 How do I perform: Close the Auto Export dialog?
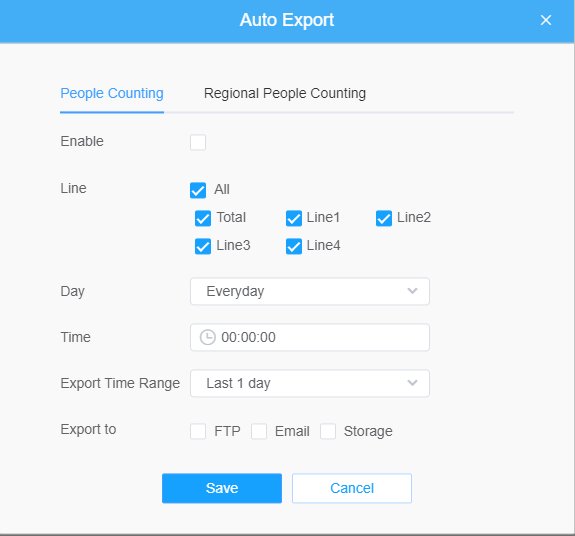click(x=546, y=20)
